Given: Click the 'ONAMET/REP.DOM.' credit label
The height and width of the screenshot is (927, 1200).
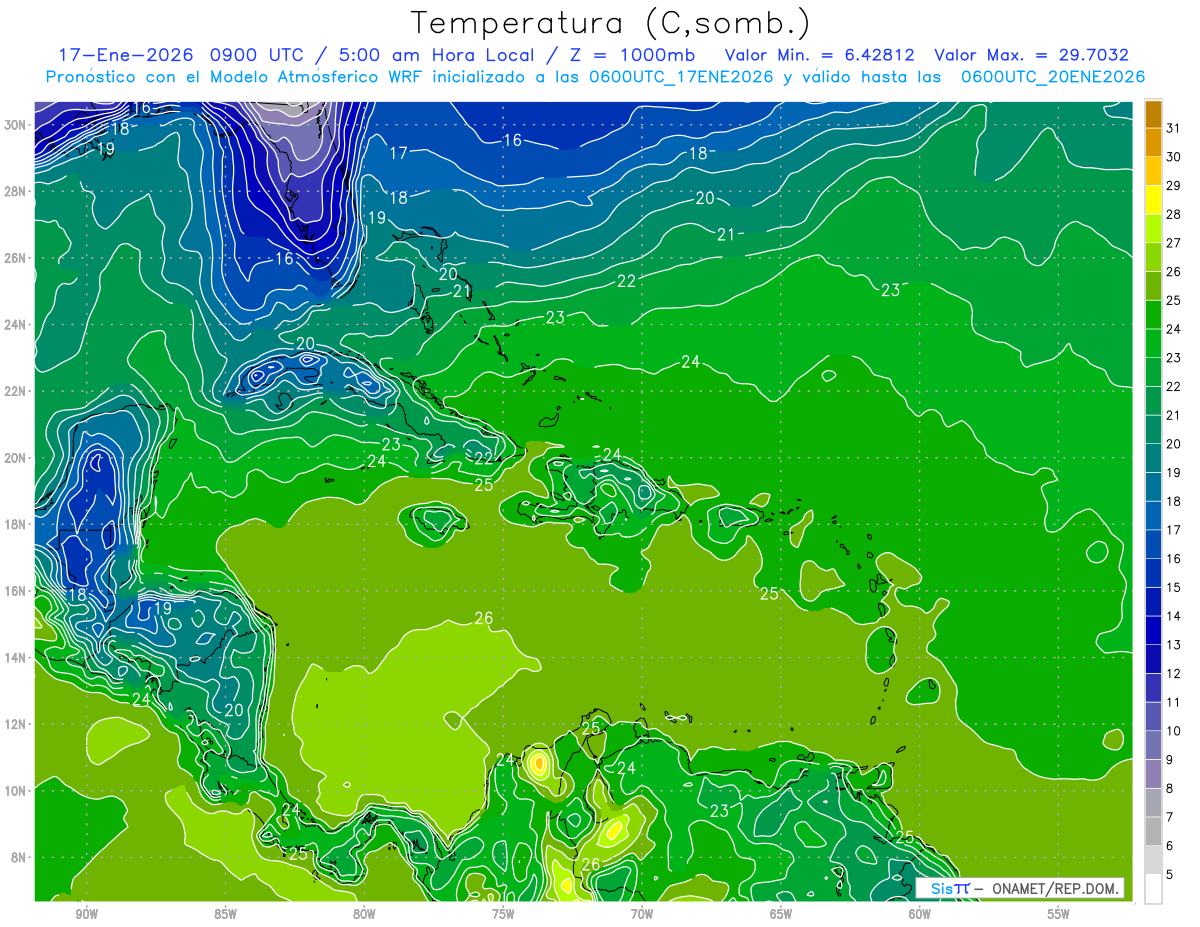Looking at the screenshot, I should [1055, 888].
